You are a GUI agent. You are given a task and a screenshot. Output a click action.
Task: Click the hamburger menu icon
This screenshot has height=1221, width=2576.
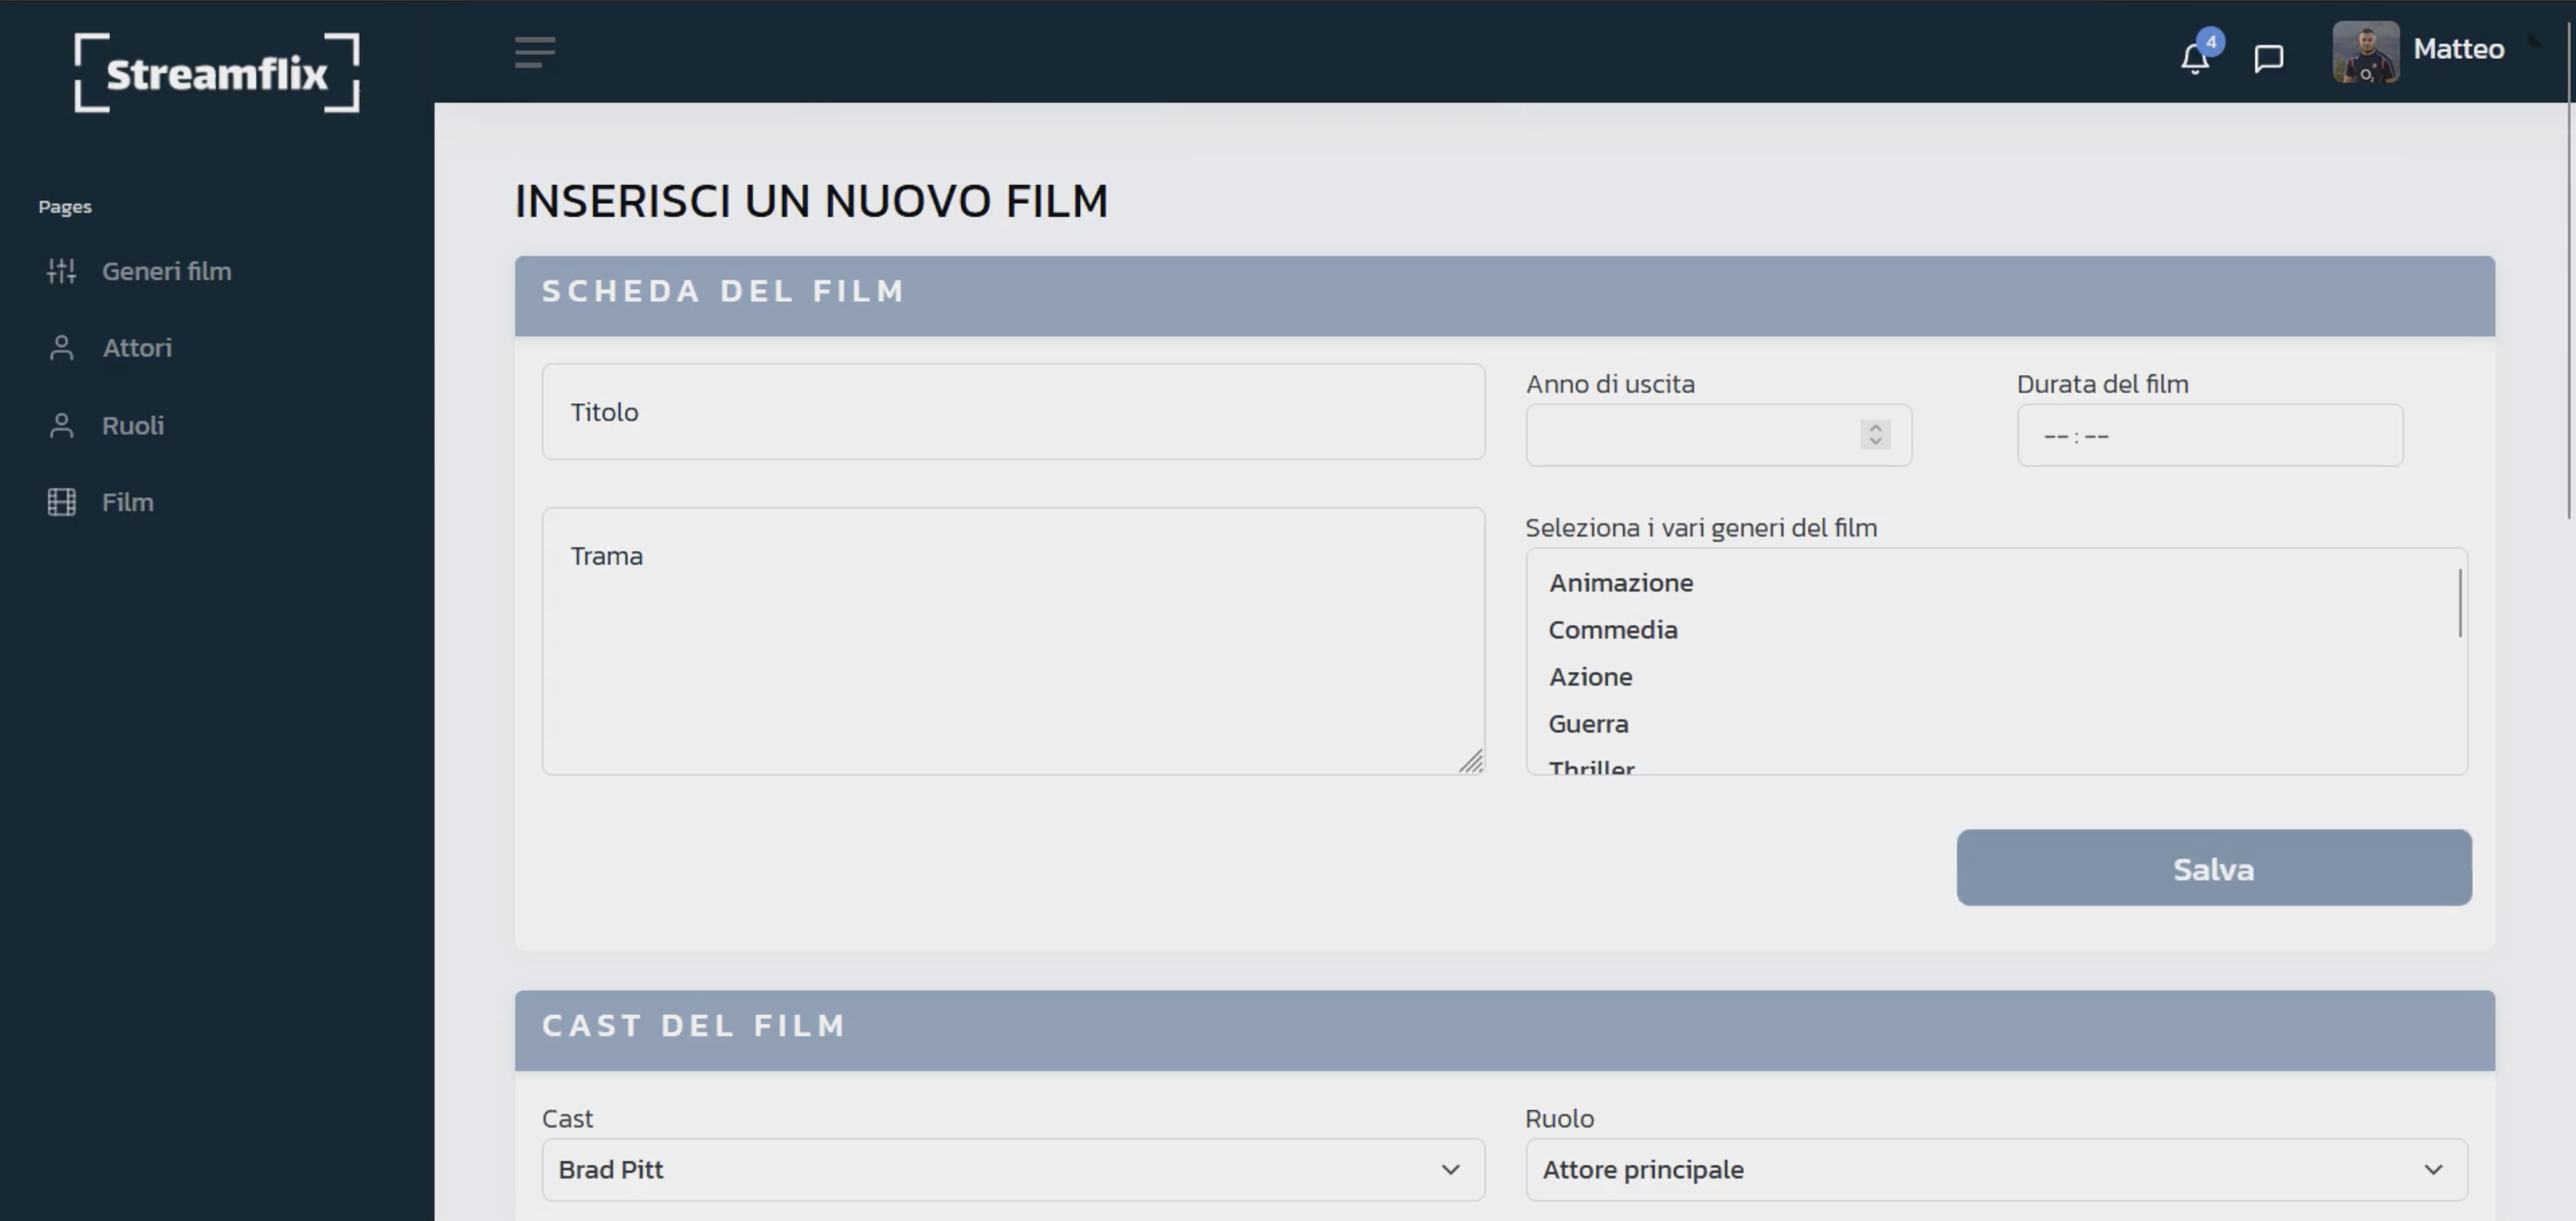pos(534,52)
